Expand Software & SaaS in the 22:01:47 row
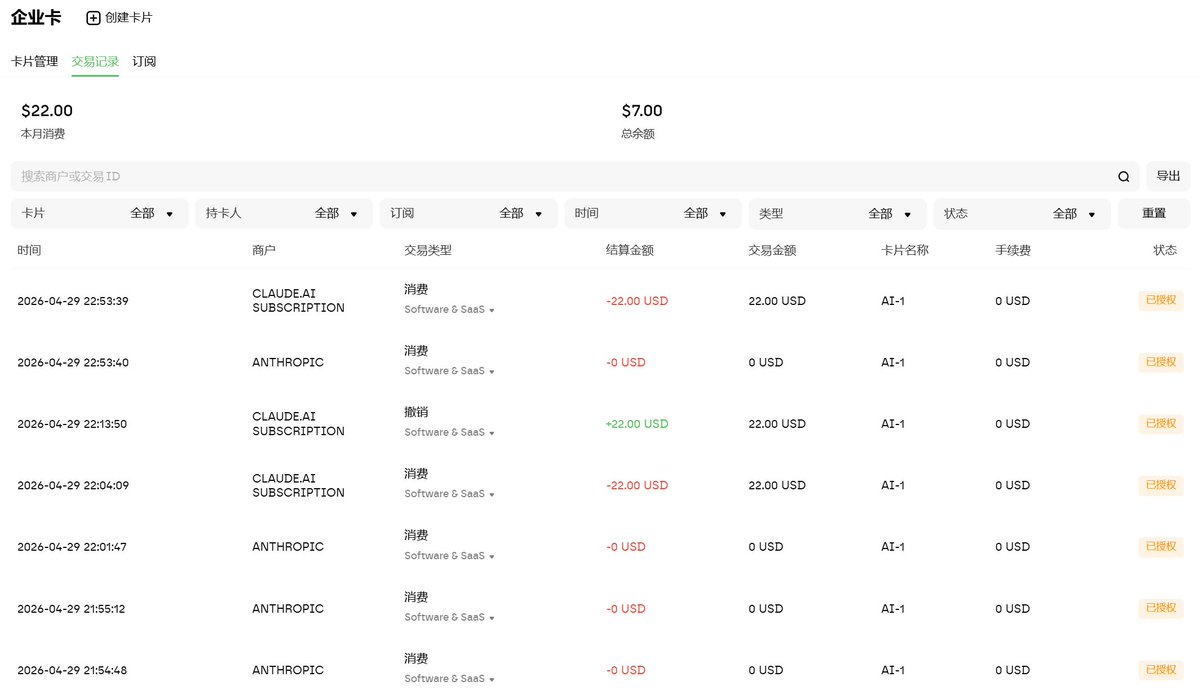 click(x=450, y=556)
